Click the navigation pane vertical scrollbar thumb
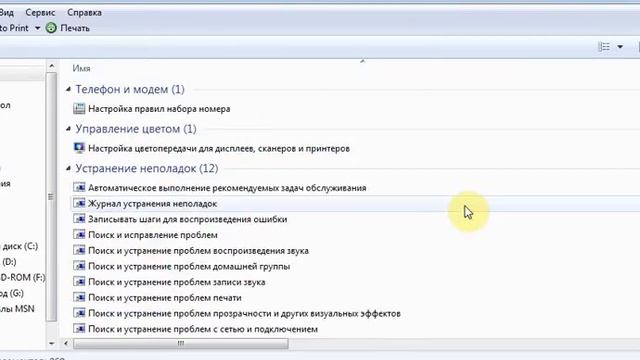This screenshot has width=640, height=360. 51,197
